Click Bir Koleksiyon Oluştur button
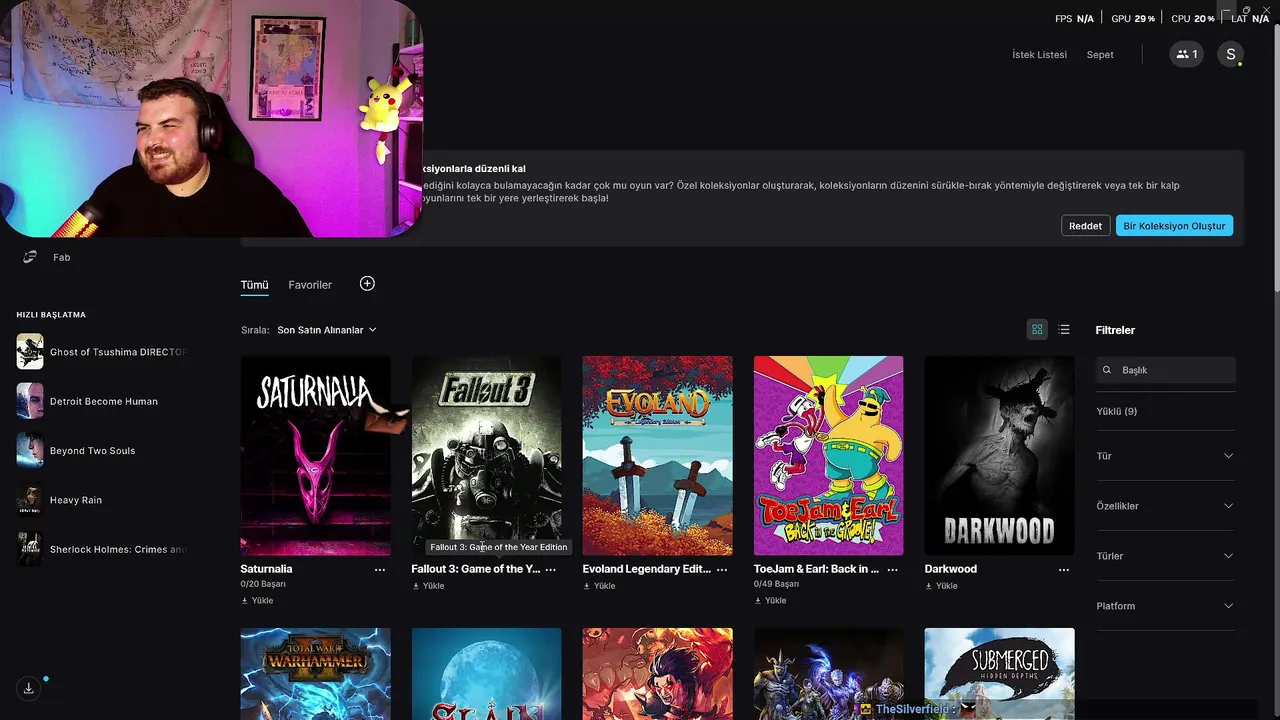The width and height of the screenshot is (1280, 720). click(x=1174, y=226)
